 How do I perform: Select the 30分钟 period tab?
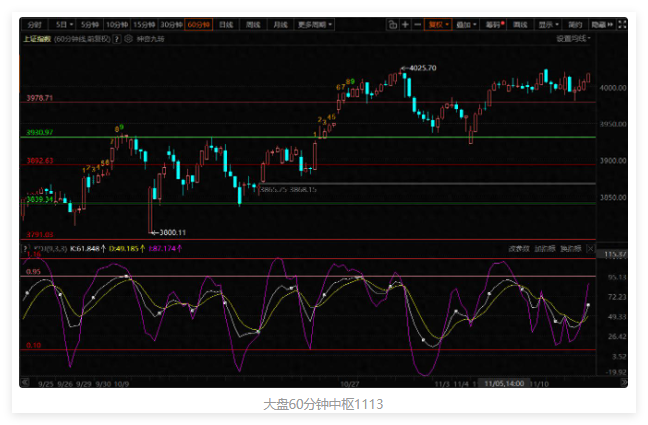coord(171,23)
